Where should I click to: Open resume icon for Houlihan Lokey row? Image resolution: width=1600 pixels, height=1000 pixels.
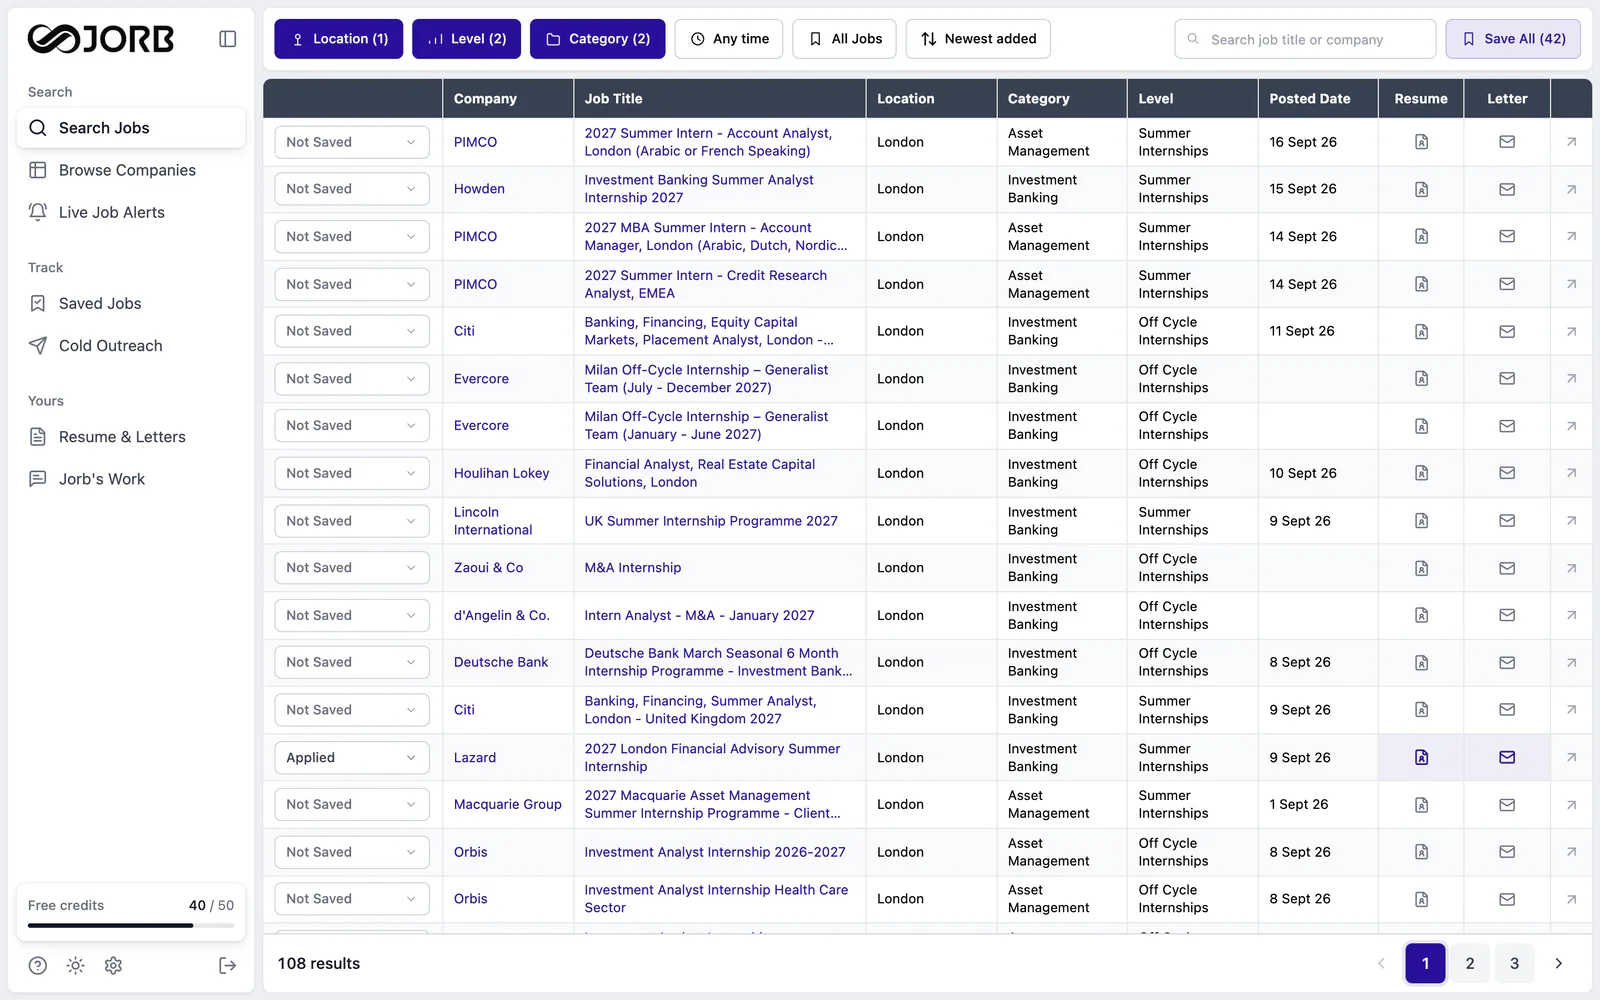(1421, 473)
